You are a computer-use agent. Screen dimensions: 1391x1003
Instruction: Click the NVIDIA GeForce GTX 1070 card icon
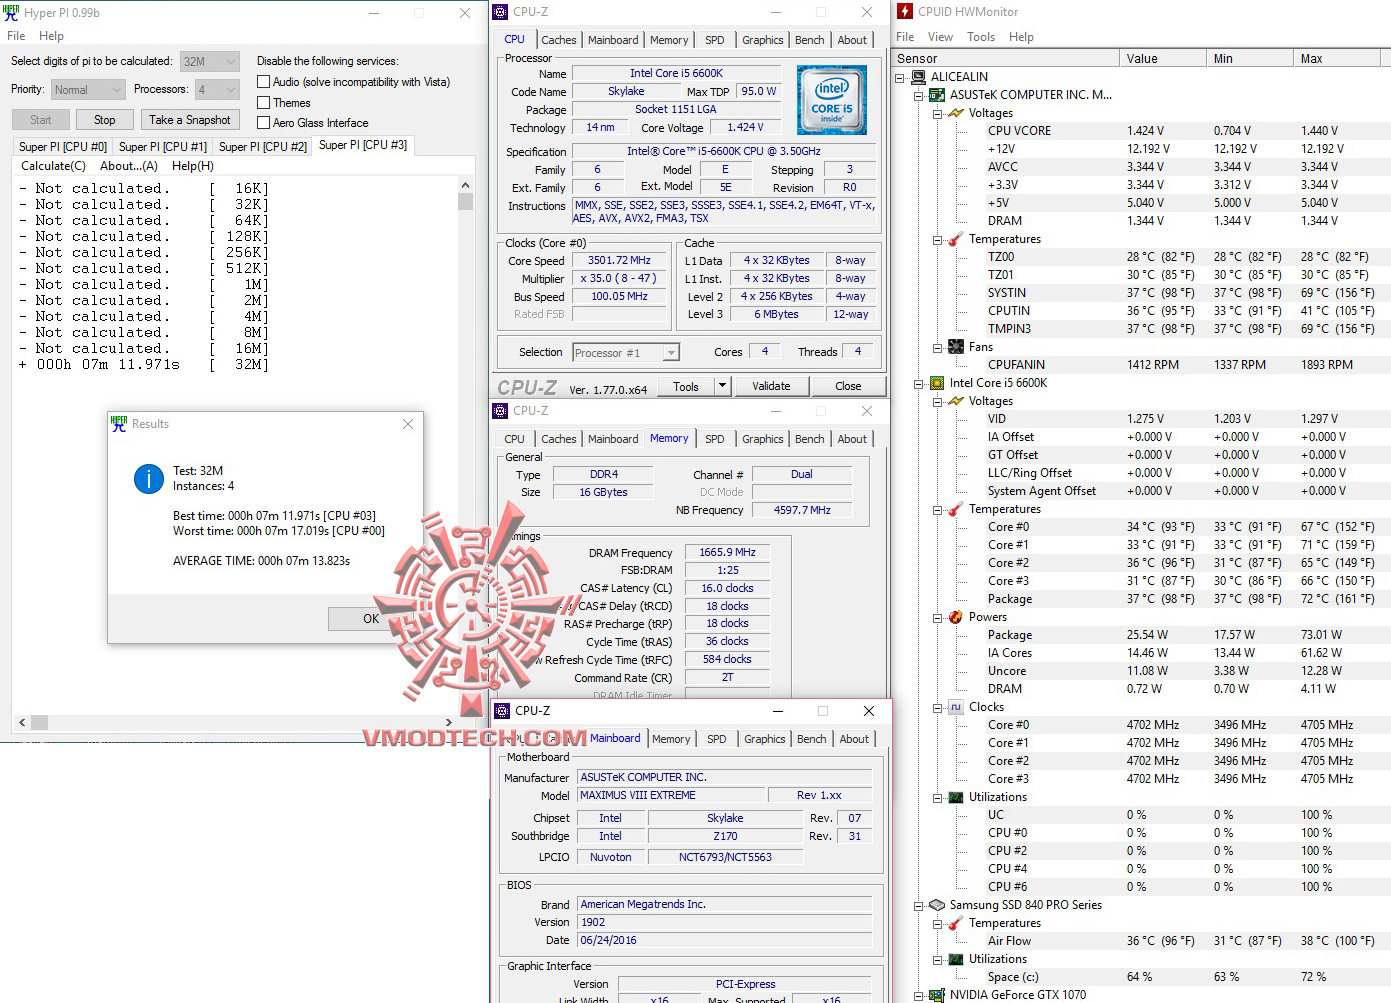(937, 995)
